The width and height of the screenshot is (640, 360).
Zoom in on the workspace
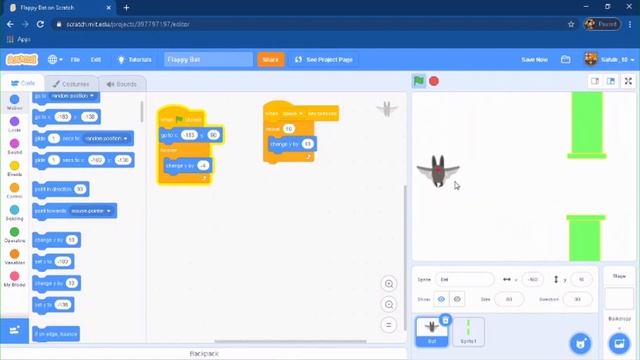pyautogui.click(x=389, y=284)
